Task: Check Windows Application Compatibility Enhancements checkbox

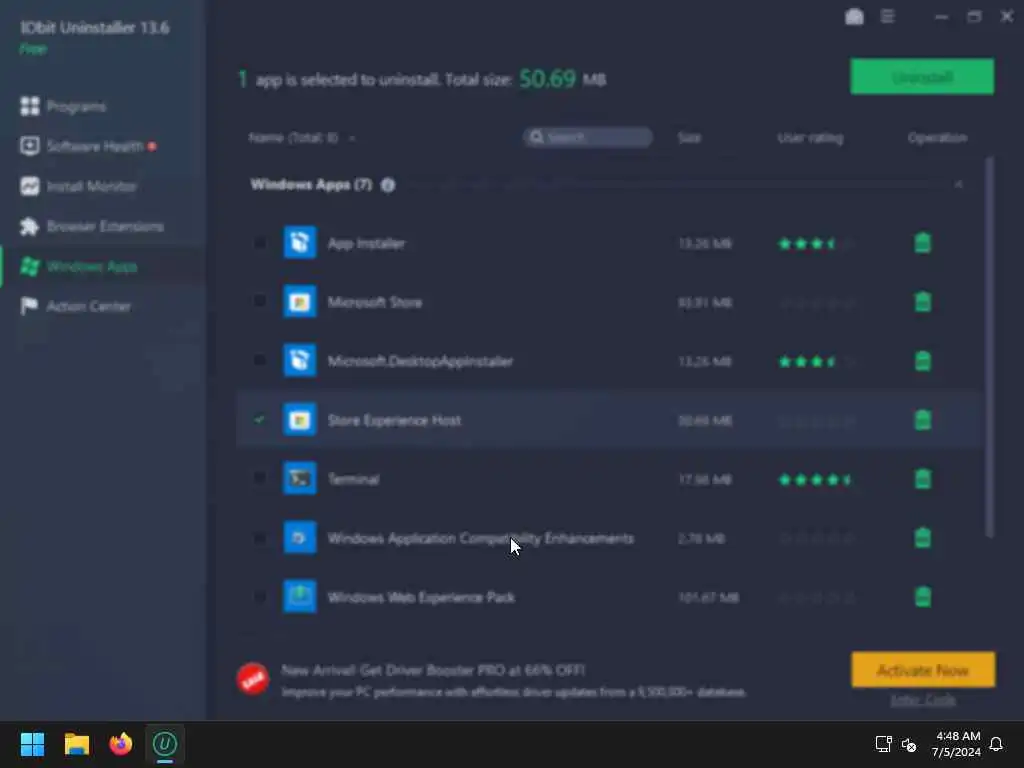Action: [x=259, y=537]
